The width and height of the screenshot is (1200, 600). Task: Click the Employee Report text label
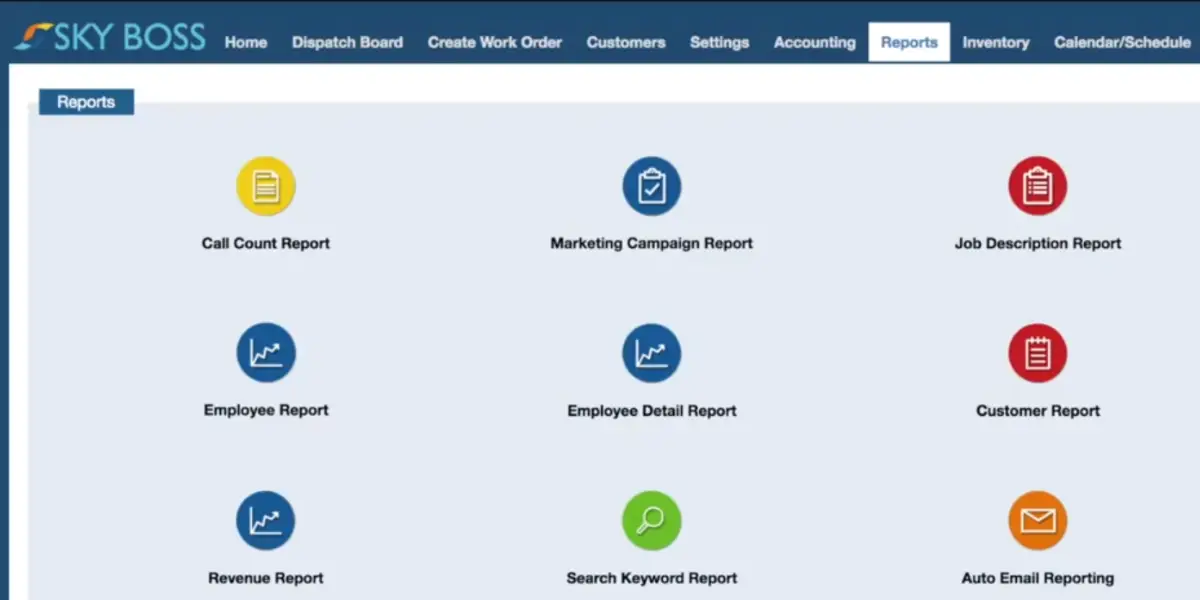tap(266, 410)
